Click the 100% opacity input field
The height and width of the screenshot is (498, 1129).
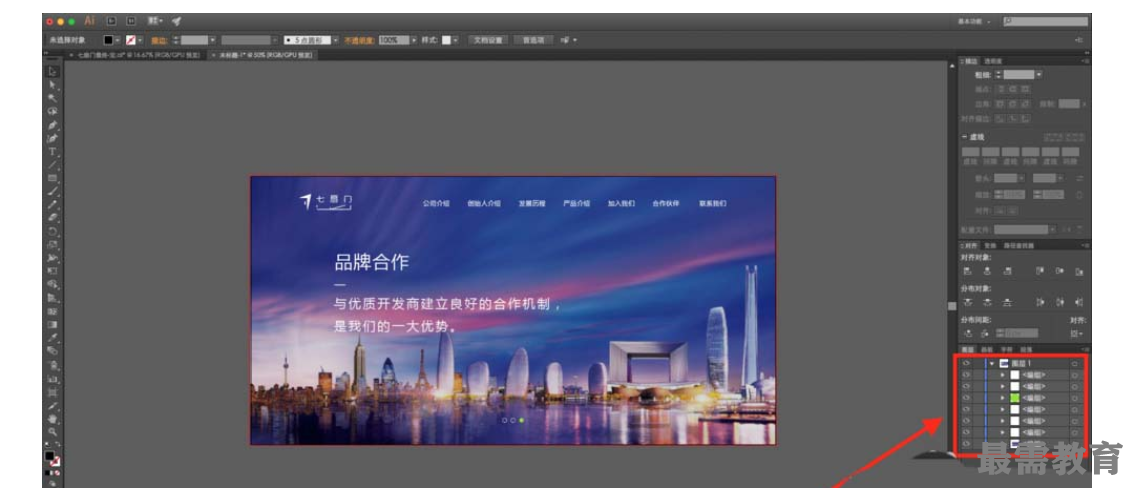tap(394, 40)
